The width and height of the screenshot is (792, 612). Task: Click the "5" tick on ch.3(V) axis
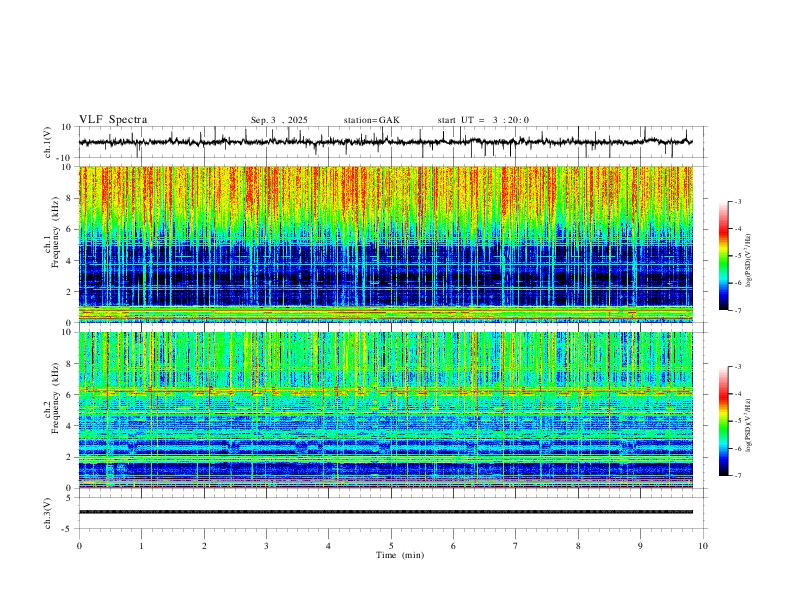pos(70,498)
